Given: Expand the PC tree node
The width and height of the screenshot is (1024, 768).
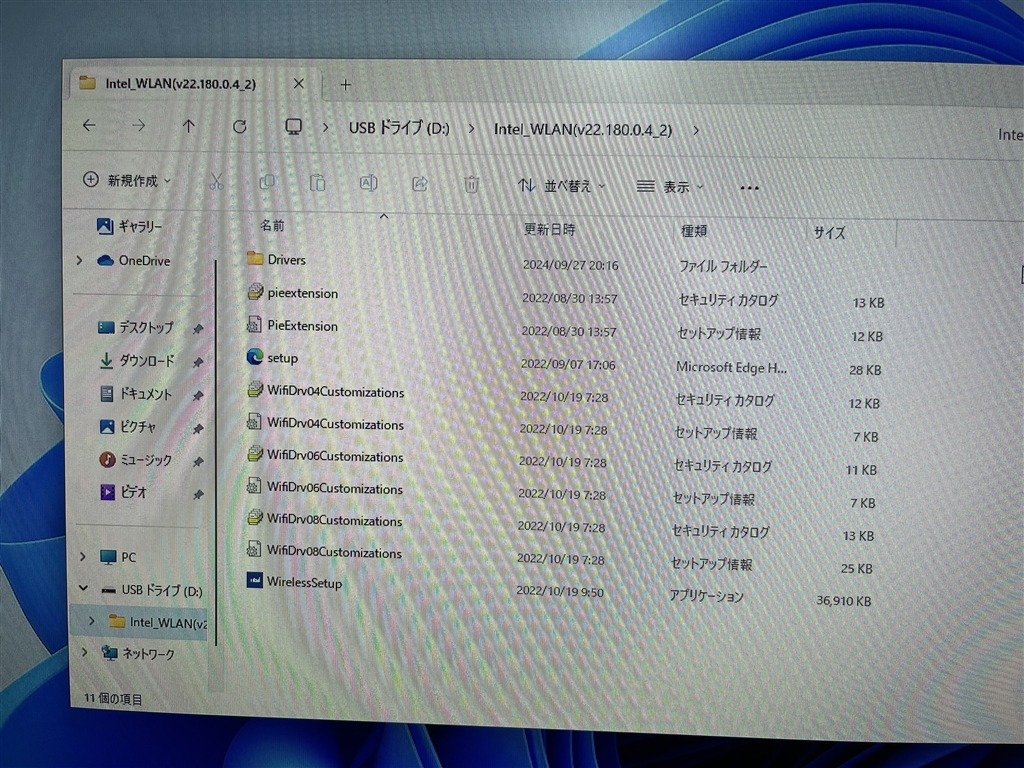Looking at the screenshot, I should pyautogui.click(x=82, y=556).
